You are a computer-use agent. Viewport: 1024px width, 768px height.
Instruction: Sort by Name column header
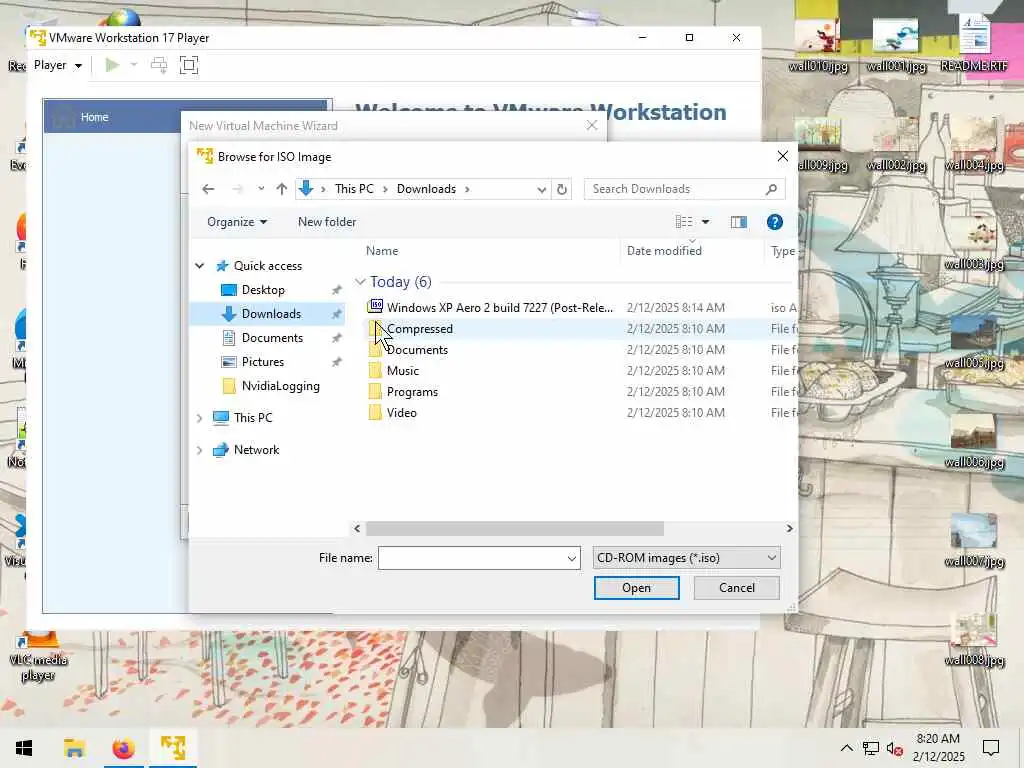point(382,251)
